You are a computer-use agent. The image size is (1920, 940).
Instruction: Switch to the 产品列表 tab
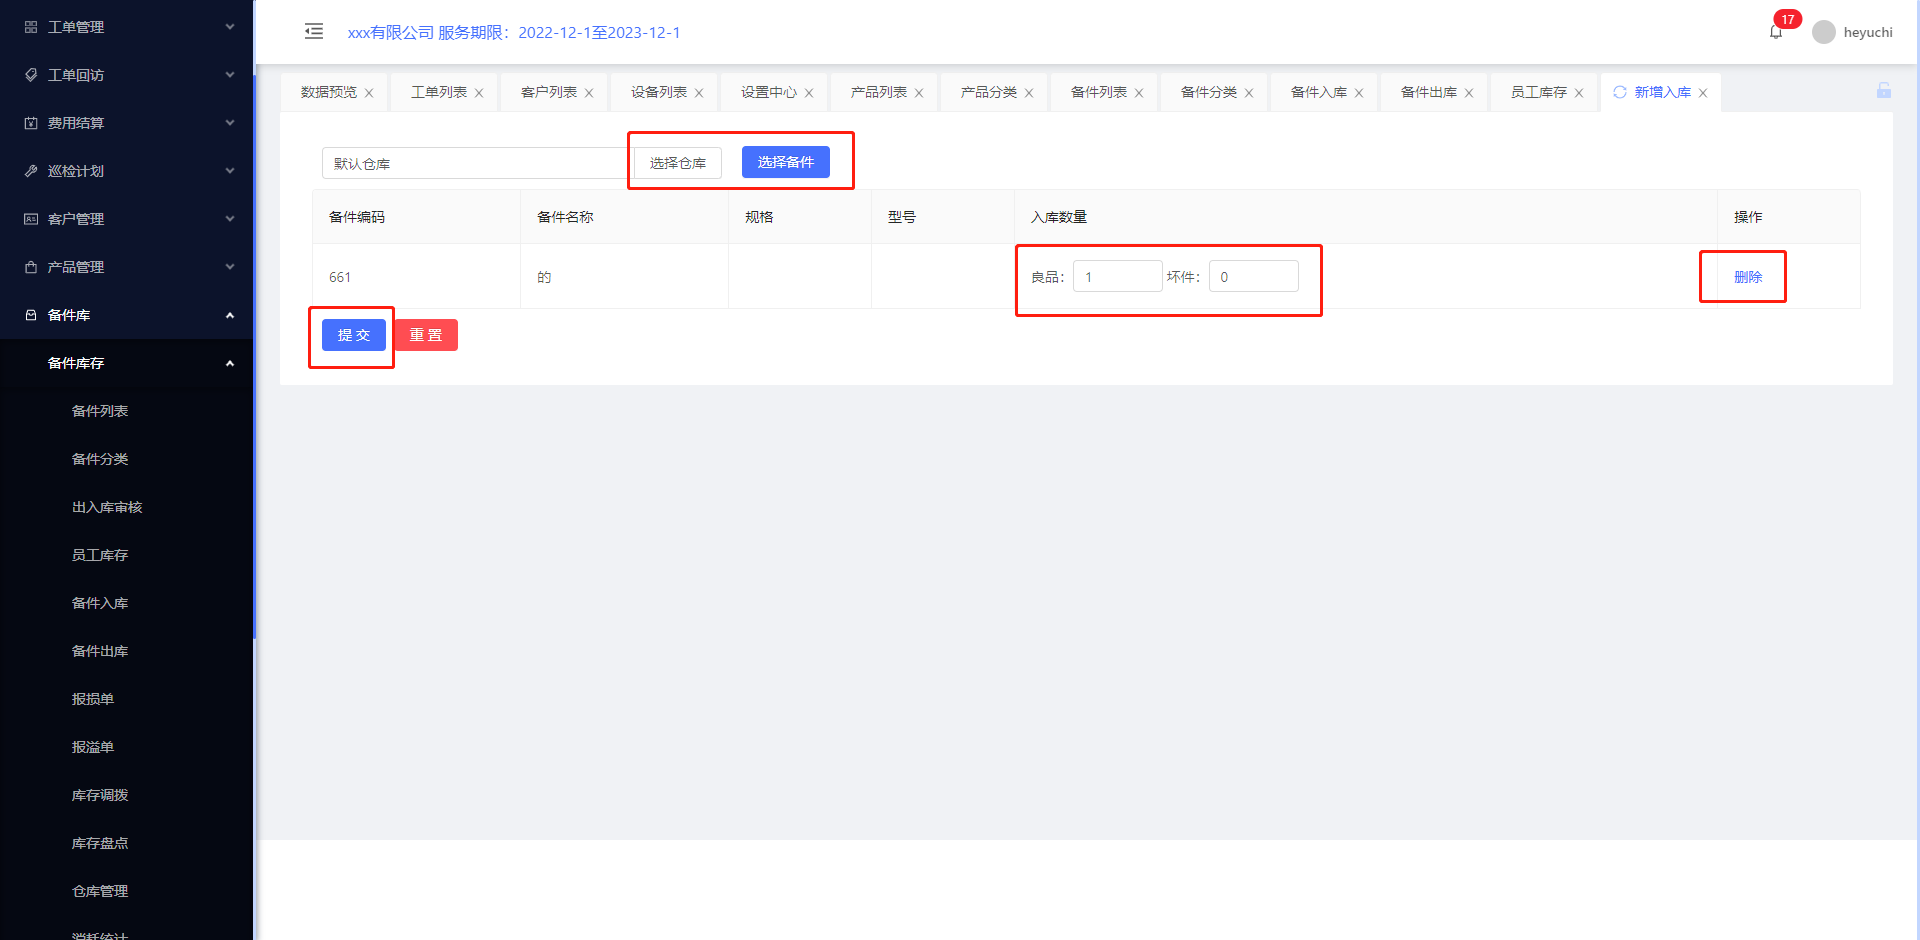878,92
